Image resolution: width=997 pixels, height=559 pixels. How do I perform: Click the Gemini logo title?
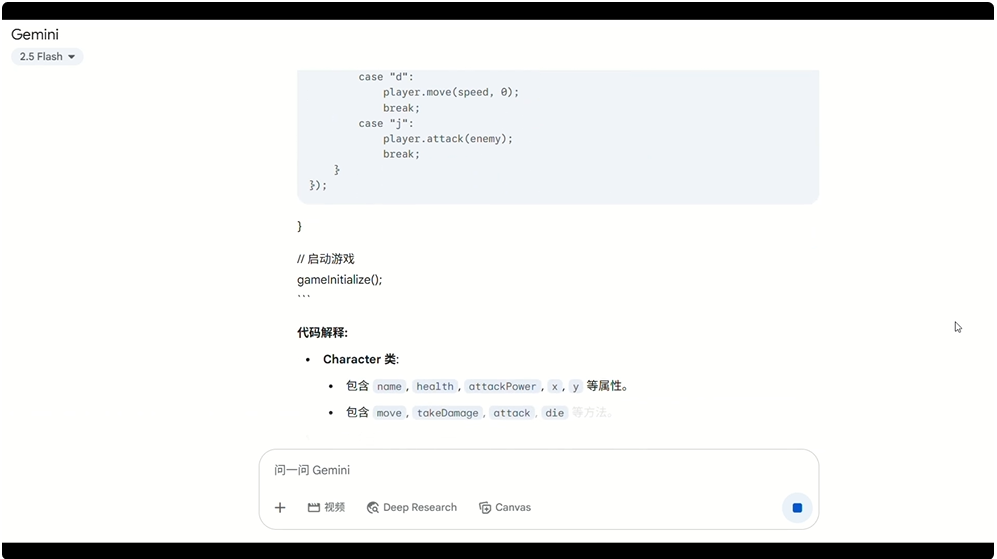tap(35, 34)
